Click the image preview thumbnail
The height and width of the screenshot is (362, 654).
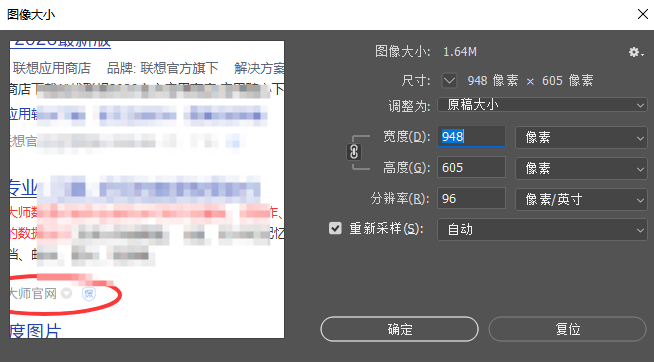click(x=147, y=189)
